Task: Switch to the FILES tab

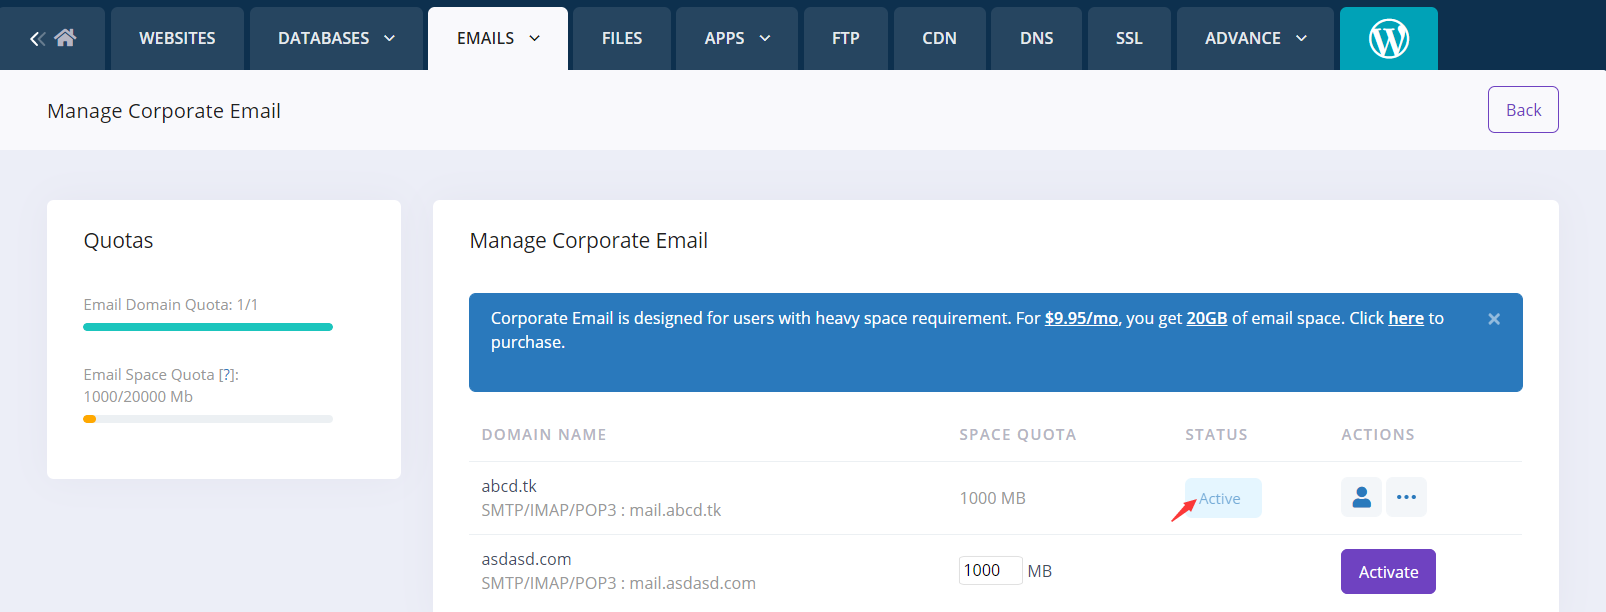Action: pos(622,39)
